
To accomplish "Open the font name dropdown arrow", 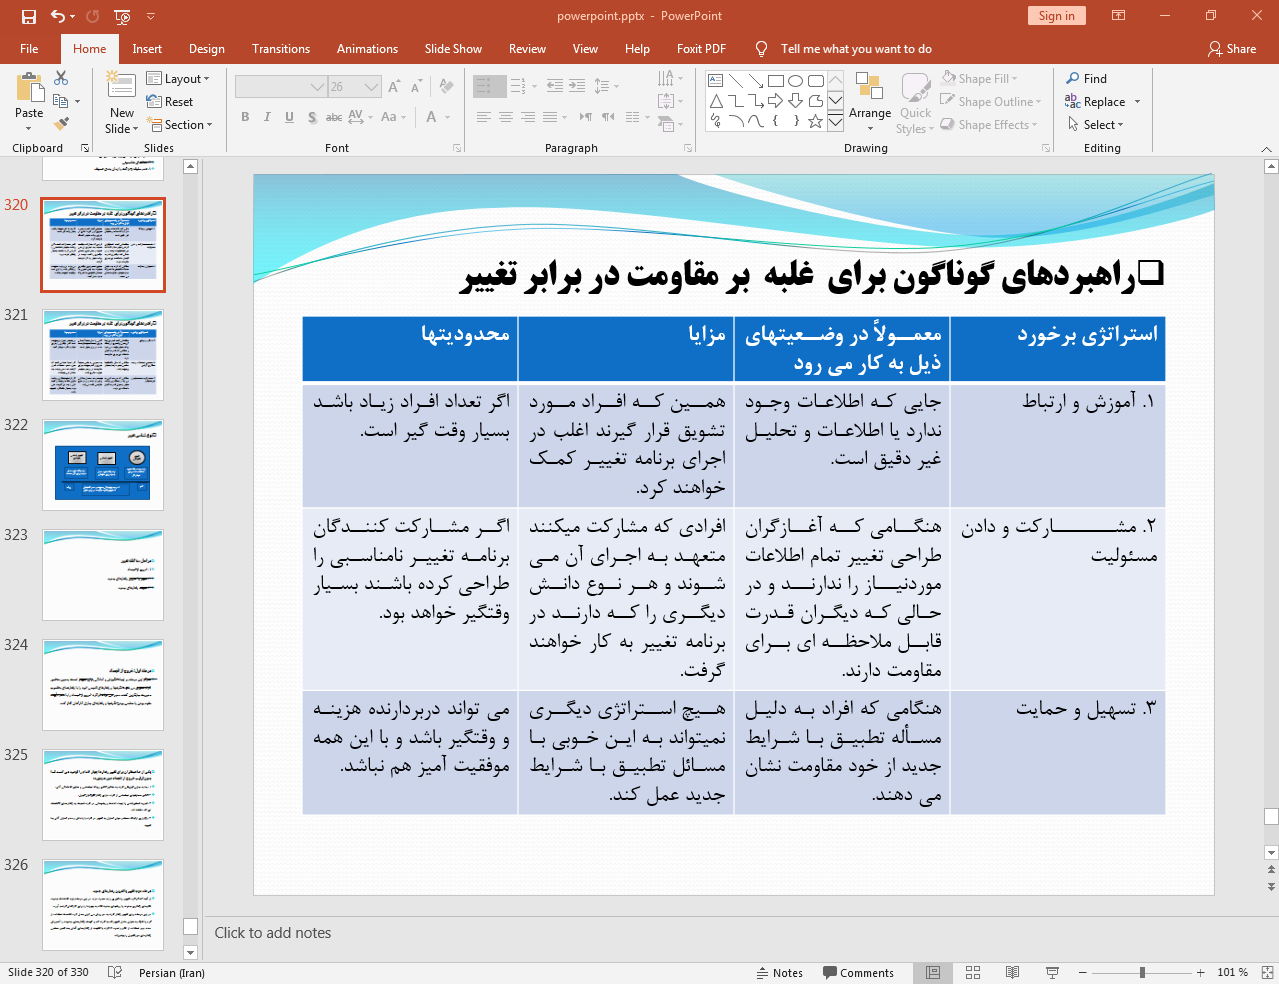I will click(x=318, y=87).
